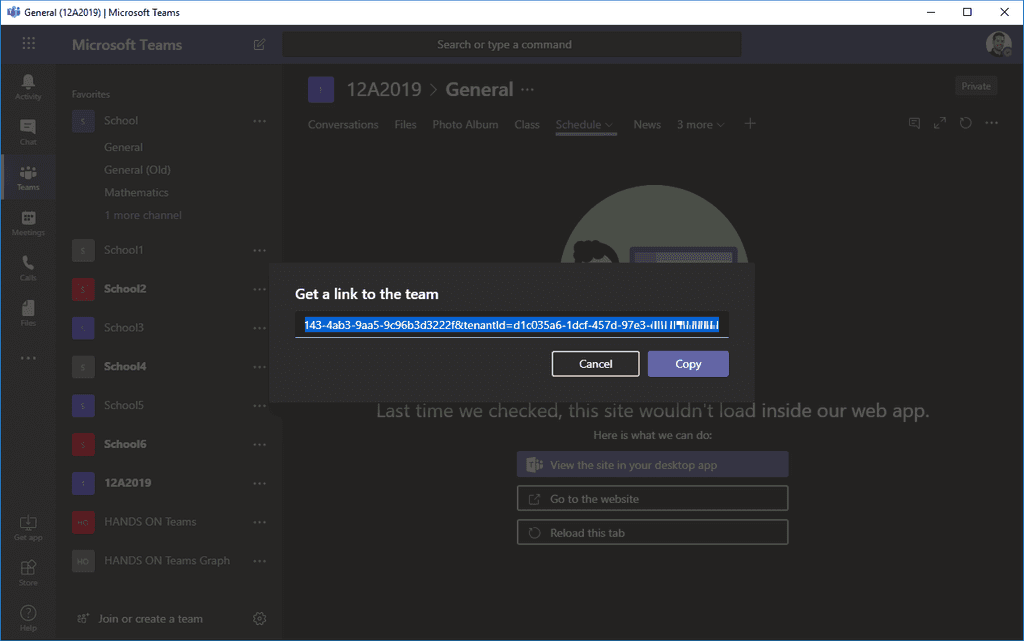Screen dimensions: 1024x641
Task: Expand 1 more channel under School
Action: (x=142, y=215)
